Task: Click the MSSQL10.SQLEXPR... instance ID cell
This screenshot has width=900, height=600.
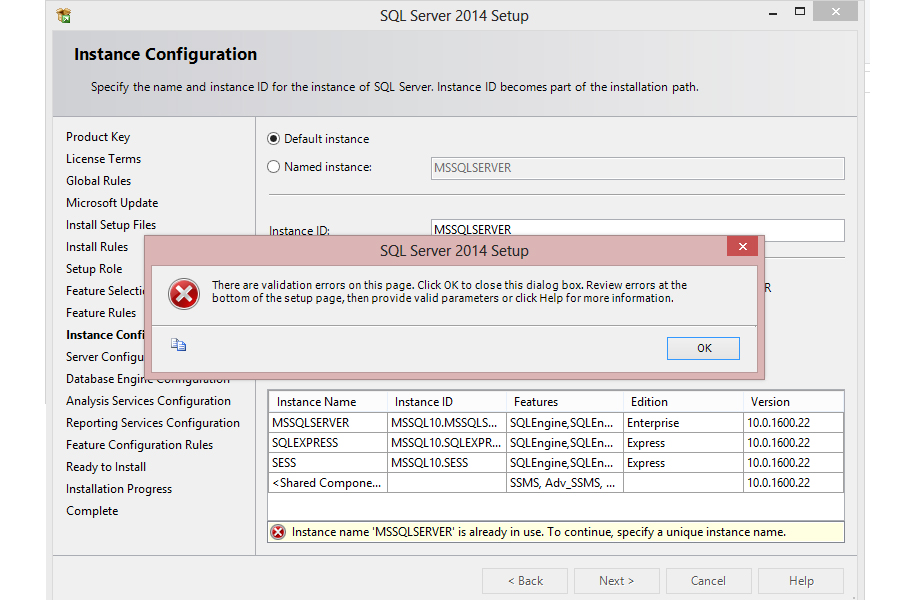Action: coord(447,443)
